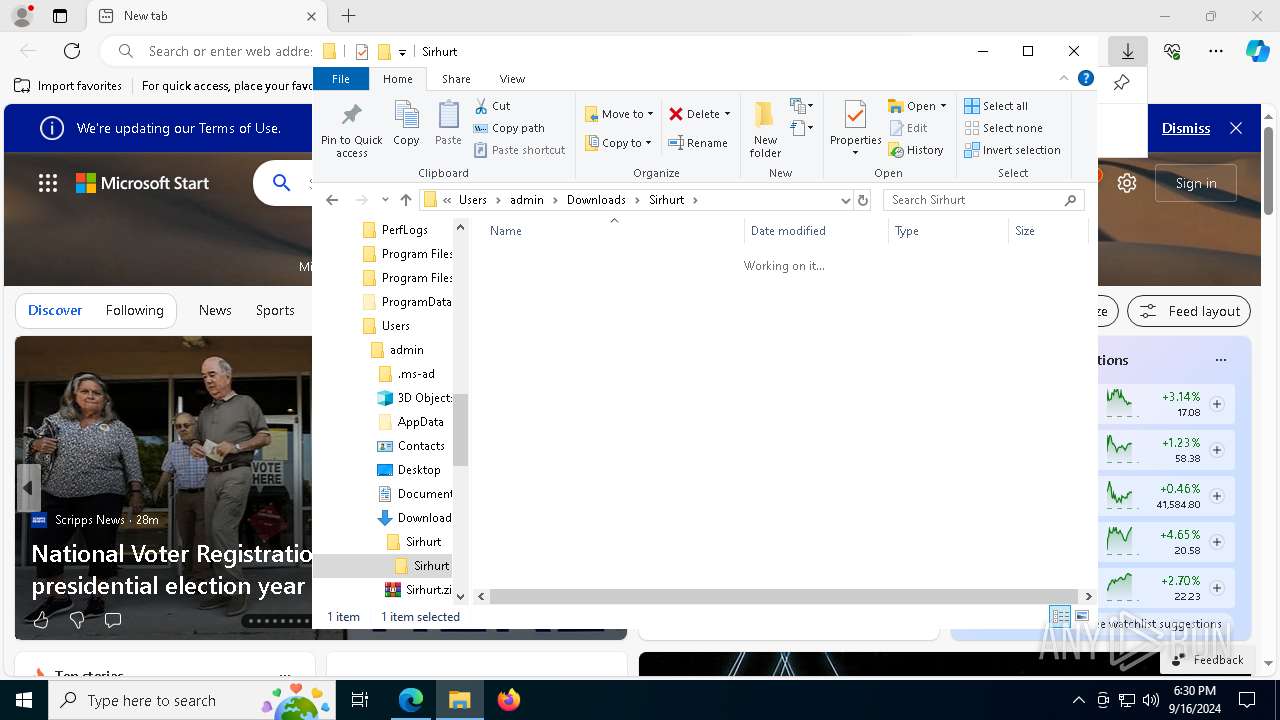Create a New folder
This screenshot has width=1280, height=720.
tap(765, 129)
